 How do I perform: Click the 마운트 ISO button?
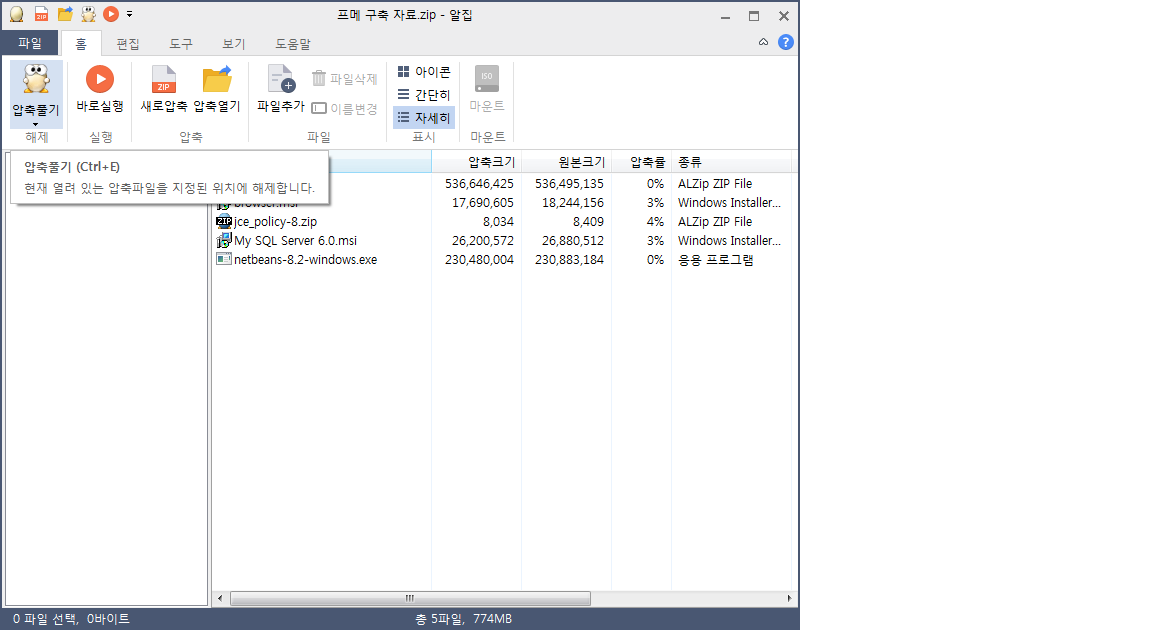click(x=487, y=90)
